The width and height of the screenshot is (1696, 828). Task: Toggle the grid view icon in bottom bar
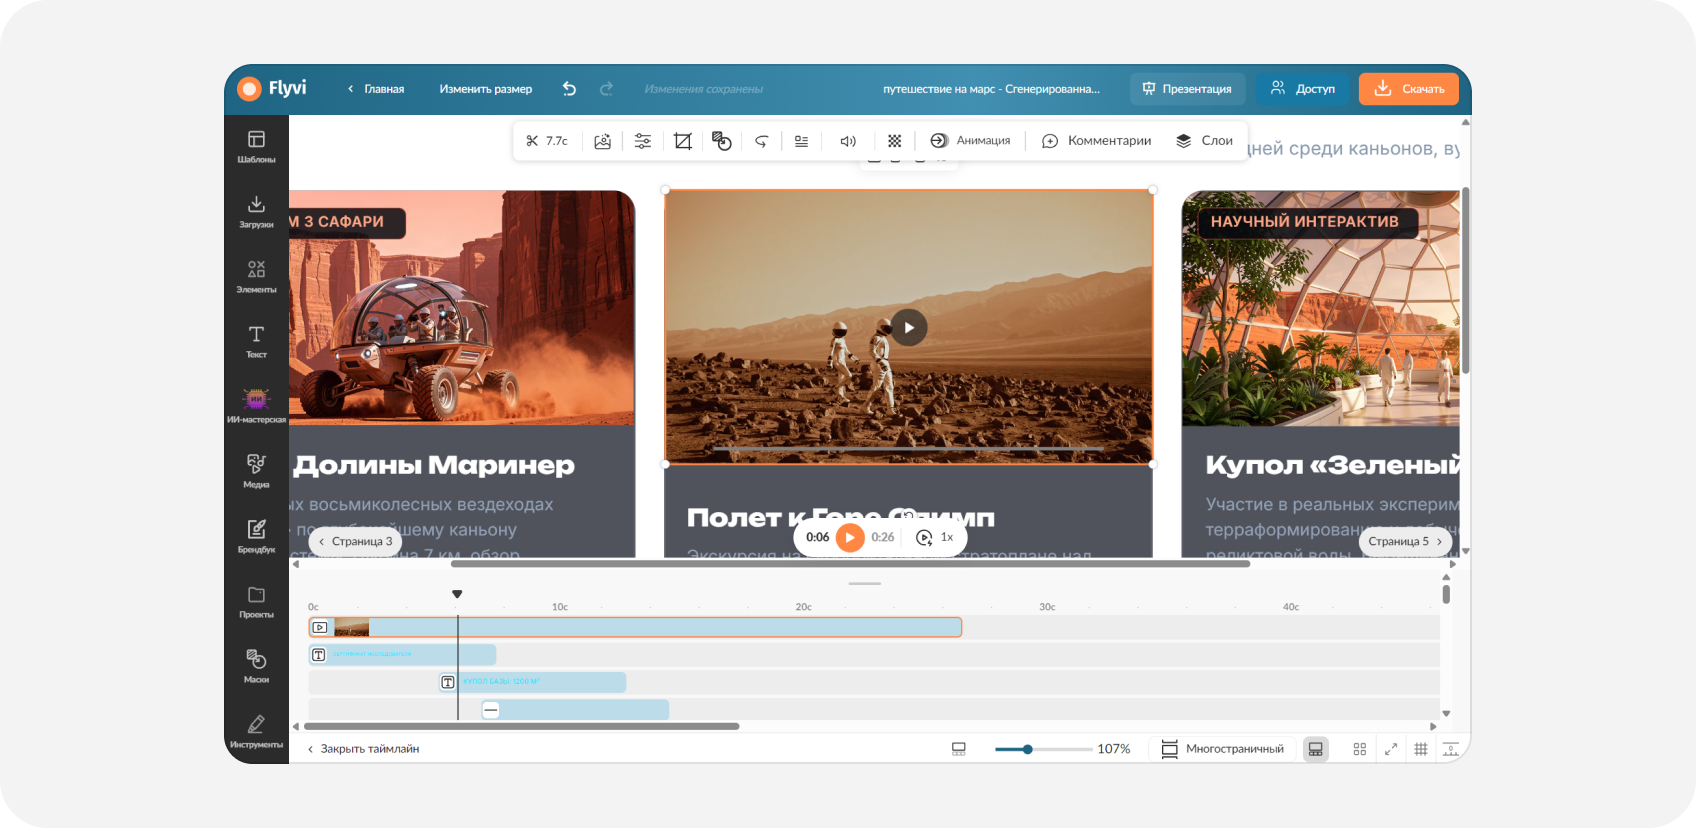pyautogui.click(x=1360, y=749)
